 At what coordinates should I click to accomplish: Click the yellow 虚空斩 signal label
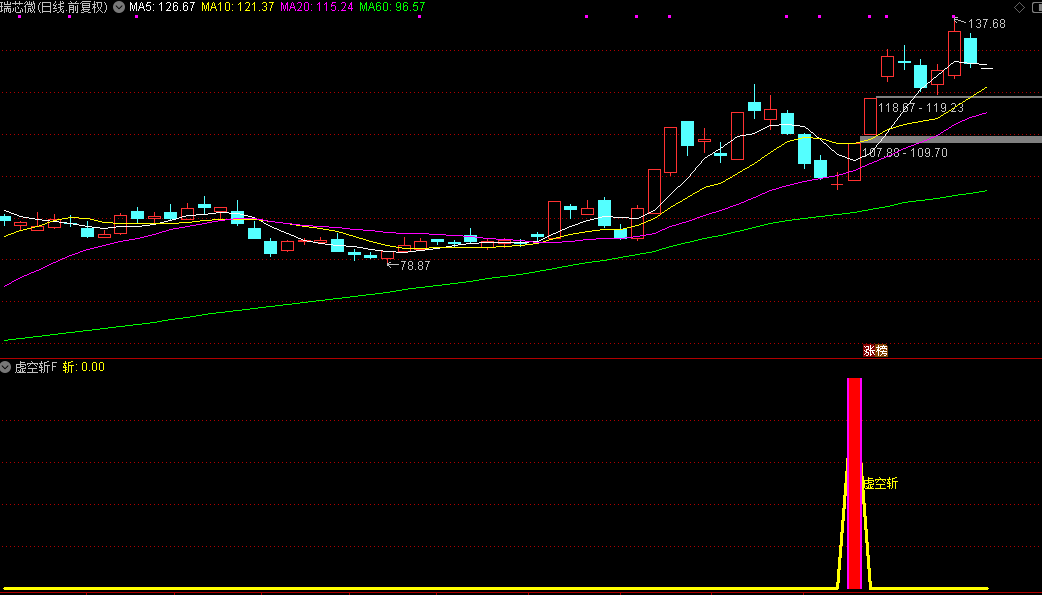click(881, 483)
